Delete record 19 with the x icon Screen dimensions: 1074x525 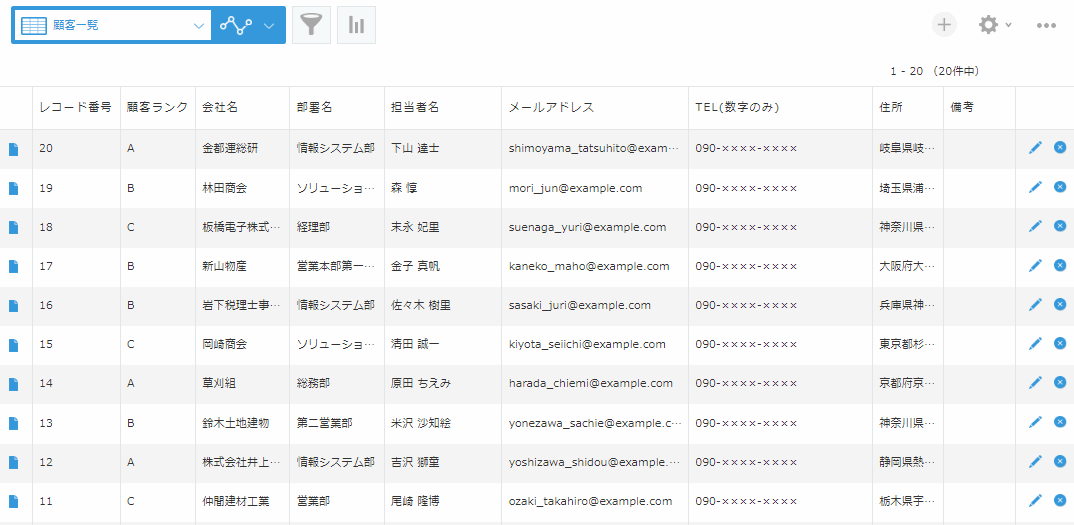tap(1060, 187)
